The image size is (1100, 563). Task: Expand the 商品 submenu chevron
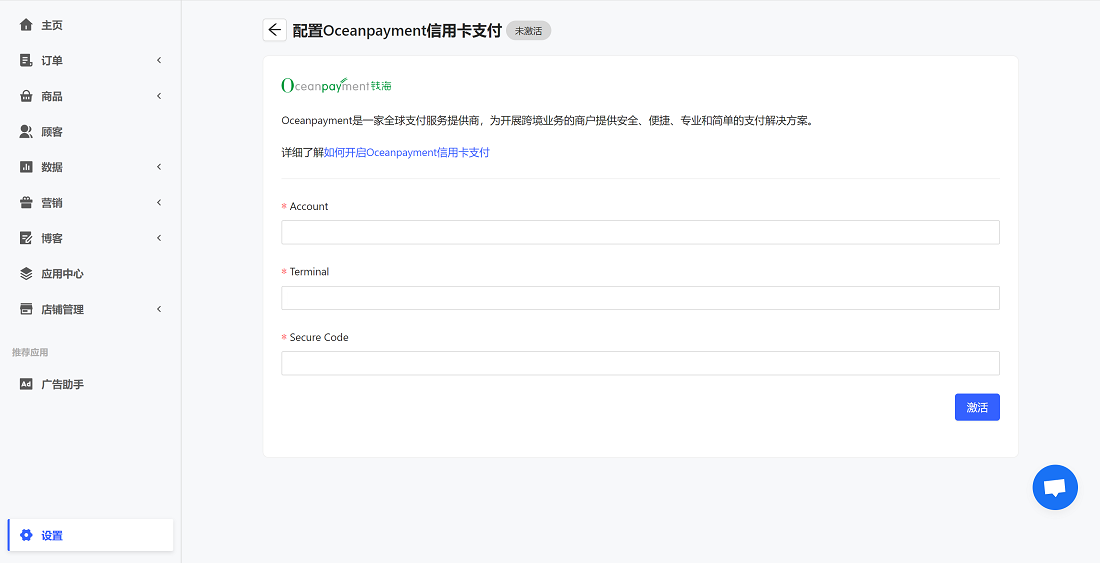tap(159, 96)
